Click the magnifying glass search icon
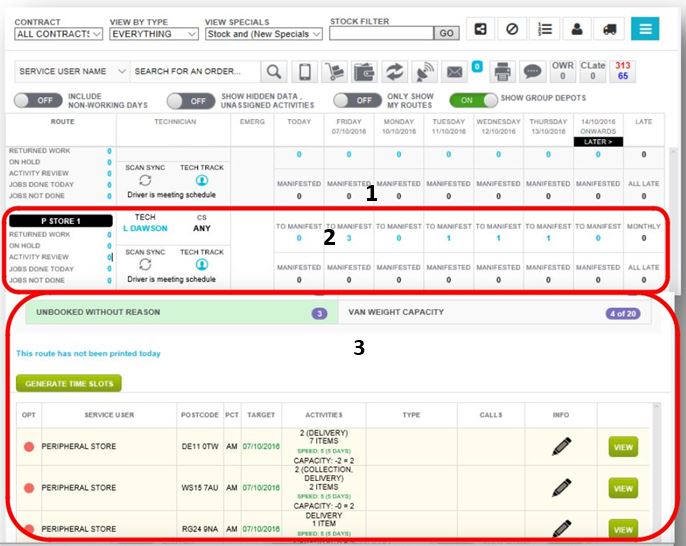The width and height of the screenshot is (686, 546). [274, 71]
